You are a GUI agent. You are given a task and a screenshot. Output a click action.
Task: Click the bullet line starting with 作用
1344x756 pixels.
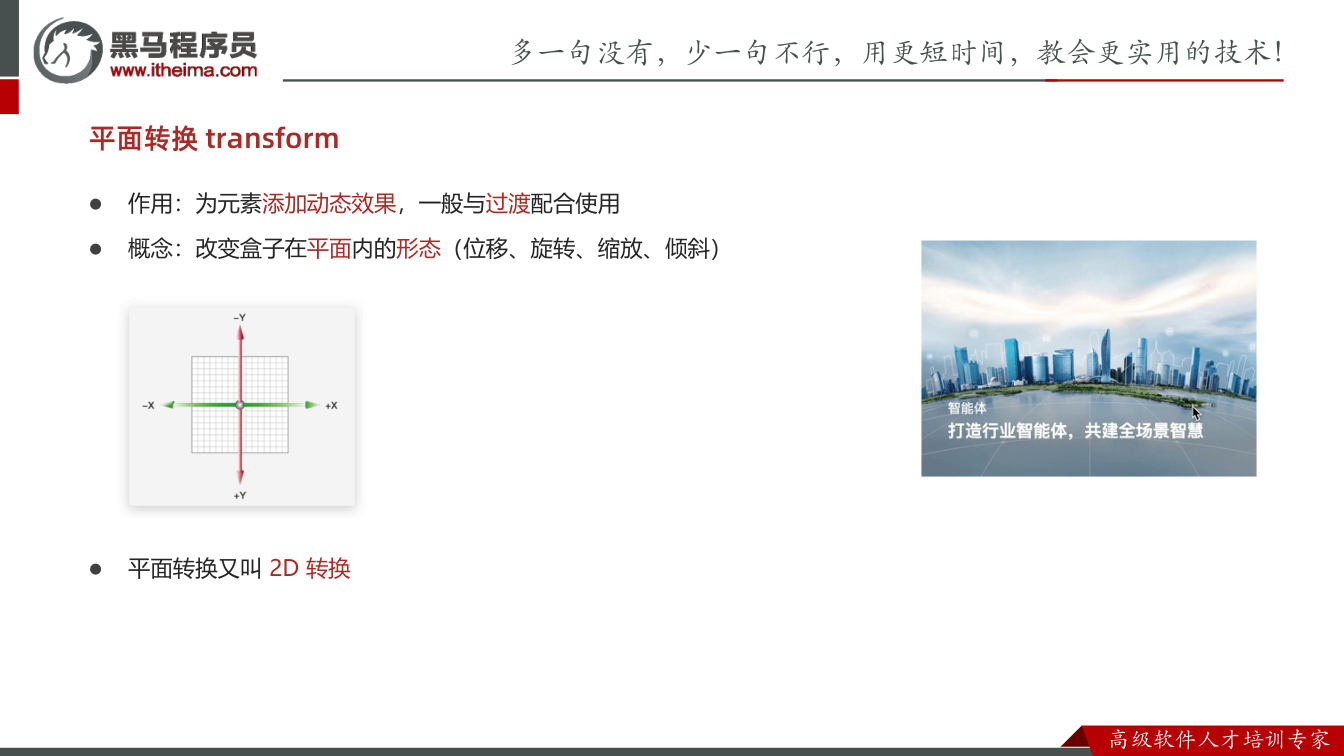tap(373, 204)
